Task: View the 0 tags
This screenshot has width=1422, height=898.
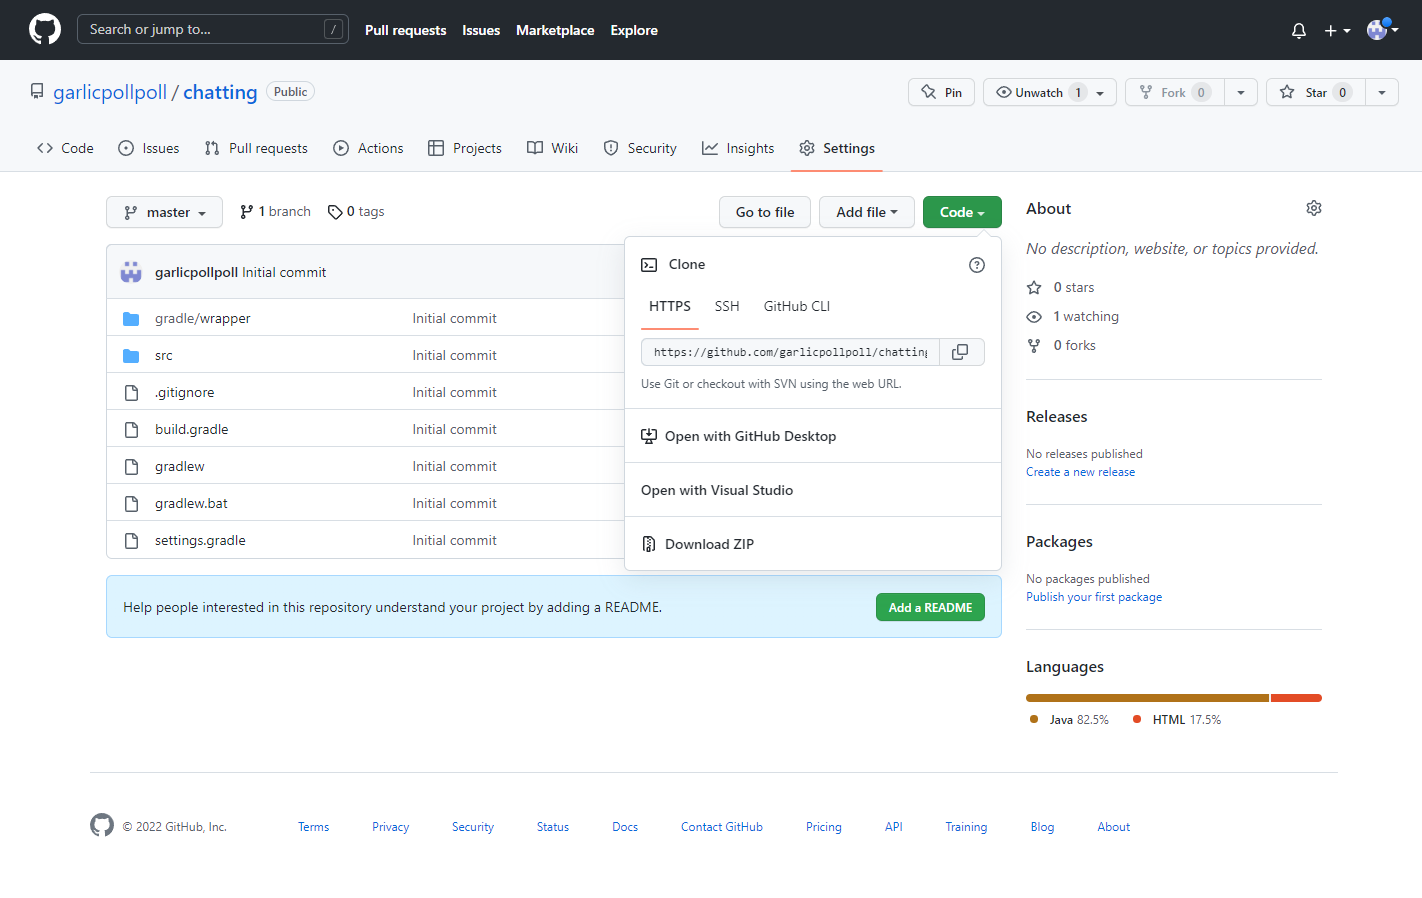Action: point(356,212)
